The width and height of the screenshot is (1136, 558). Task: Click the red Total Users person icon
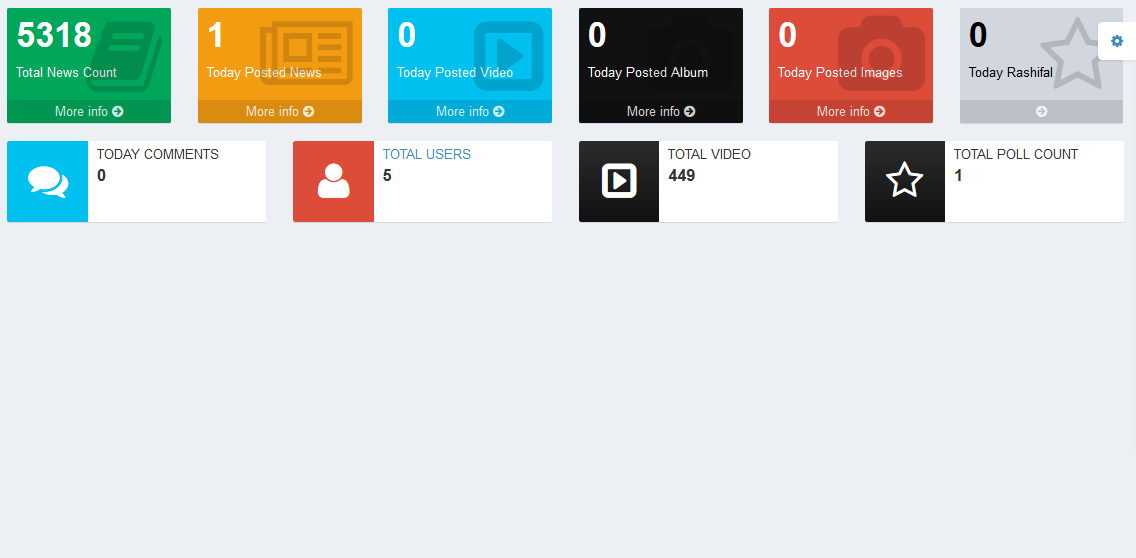coord(333,181)
